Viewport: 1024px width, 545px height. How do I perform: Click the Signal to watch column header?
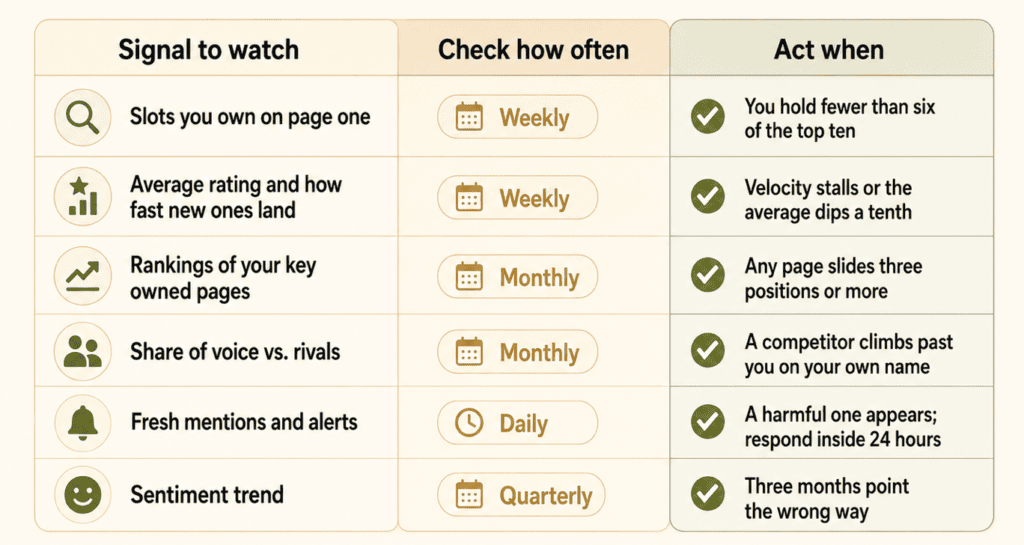tap(208, 50)
